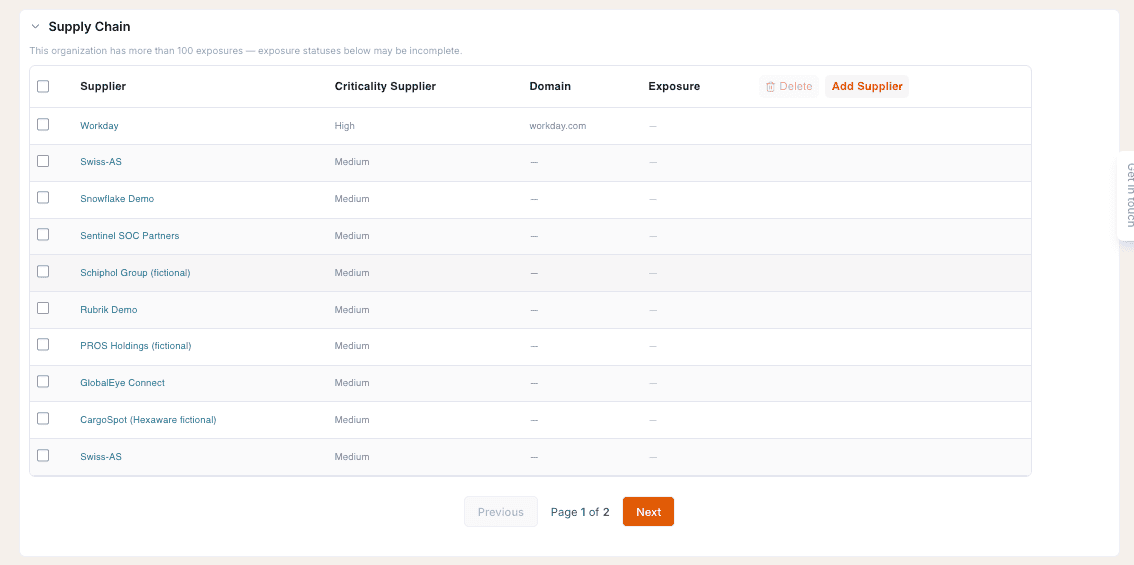
Task: Open Schiphol Group (fictional) supplier link
Action: click(x=135, y=273)
